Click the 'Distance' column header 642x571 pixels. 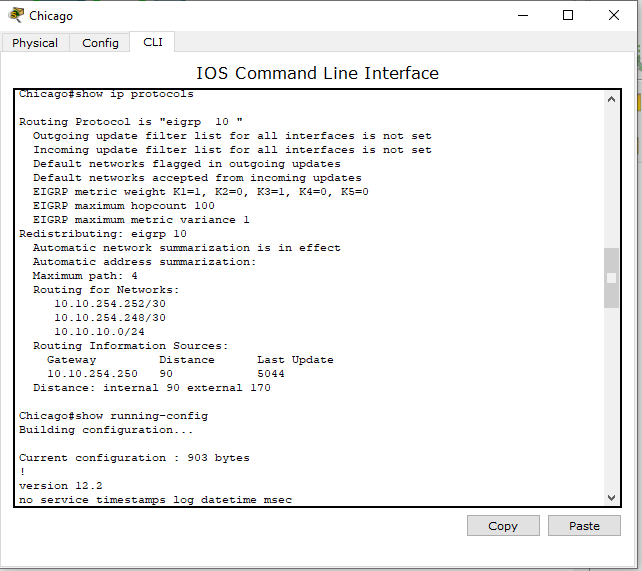point(187,359)
